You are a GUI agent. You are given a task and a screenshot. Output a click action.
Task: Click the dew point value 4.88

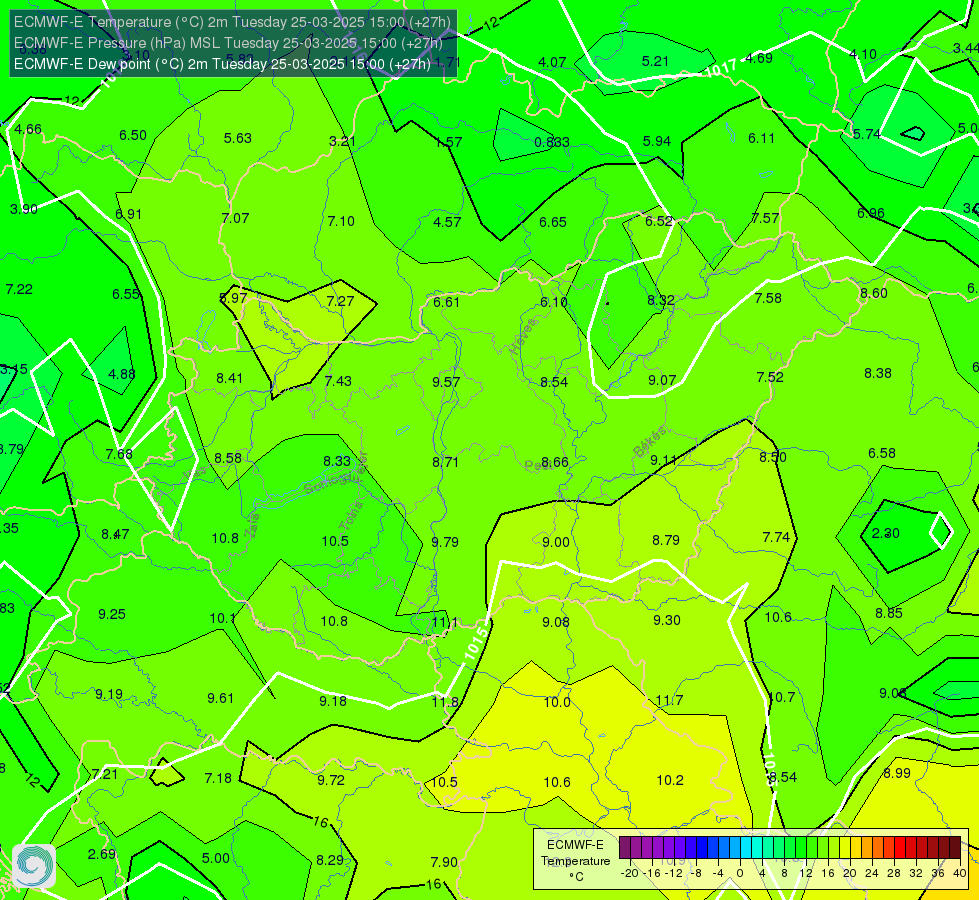tap(122, 374)
